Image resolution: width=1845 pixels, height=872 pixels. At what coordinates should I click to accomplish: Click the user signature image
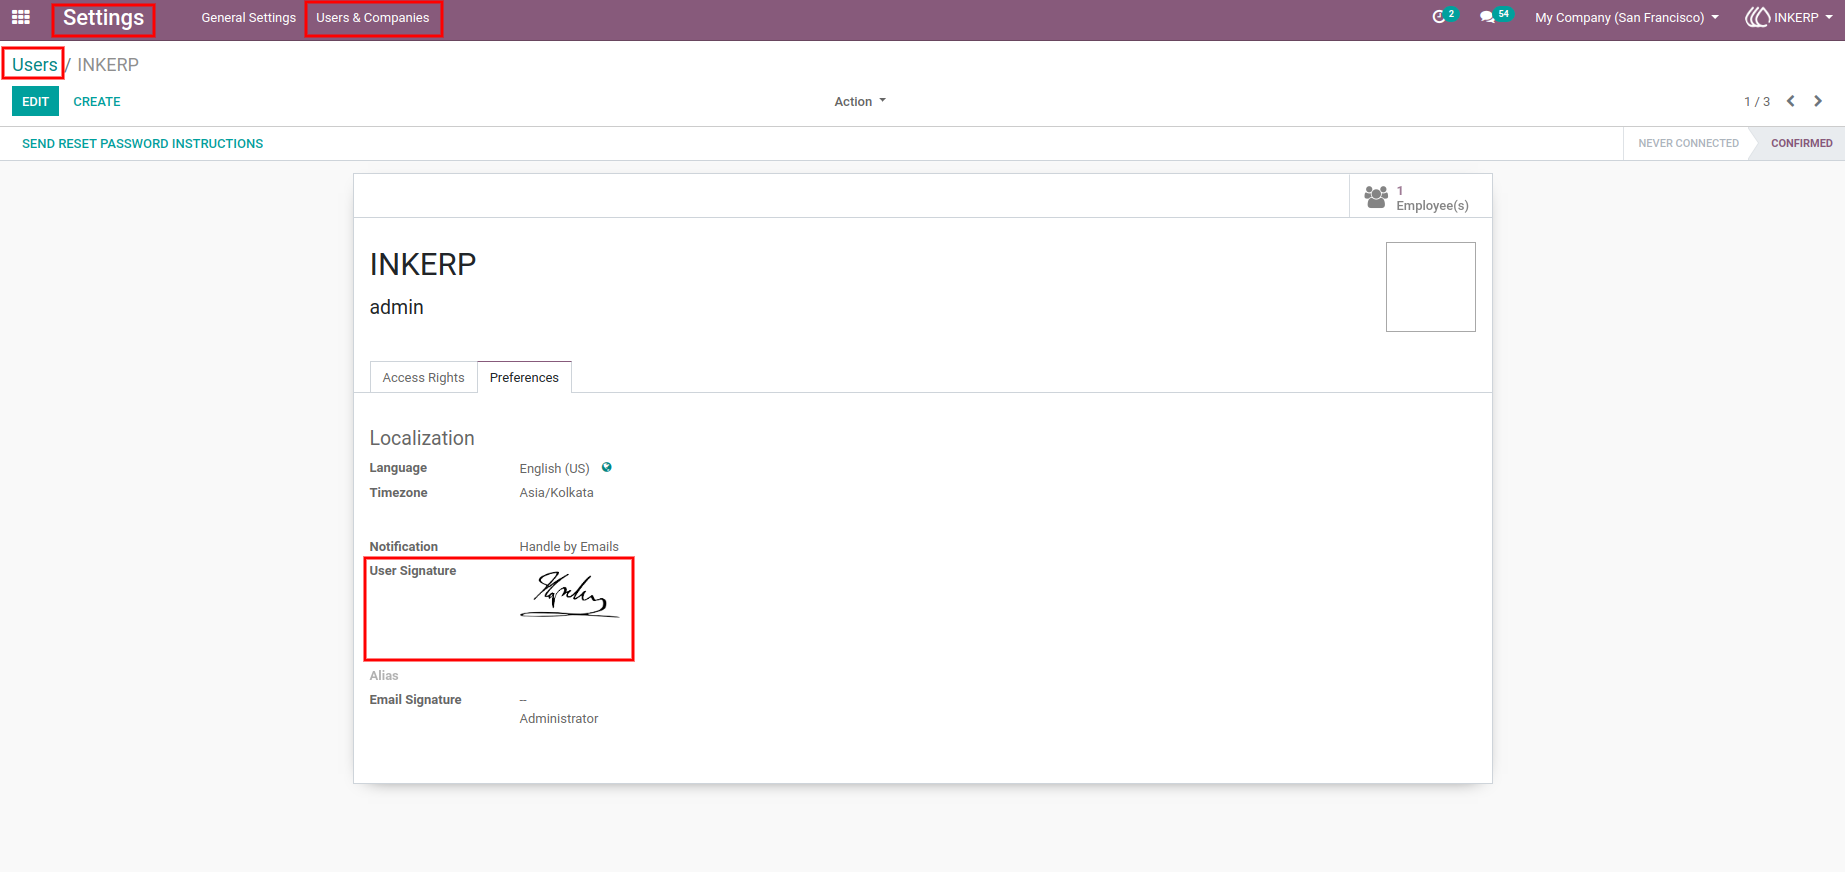pyautogui.click(x=569, y=594)
